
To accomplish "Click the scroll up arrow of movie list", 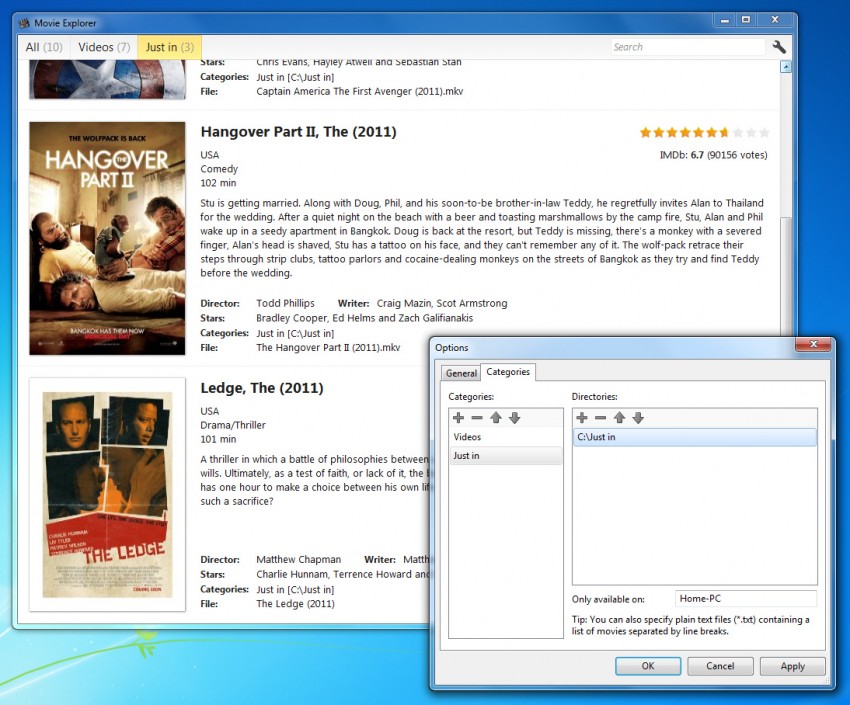I will (x=785, y=67).
